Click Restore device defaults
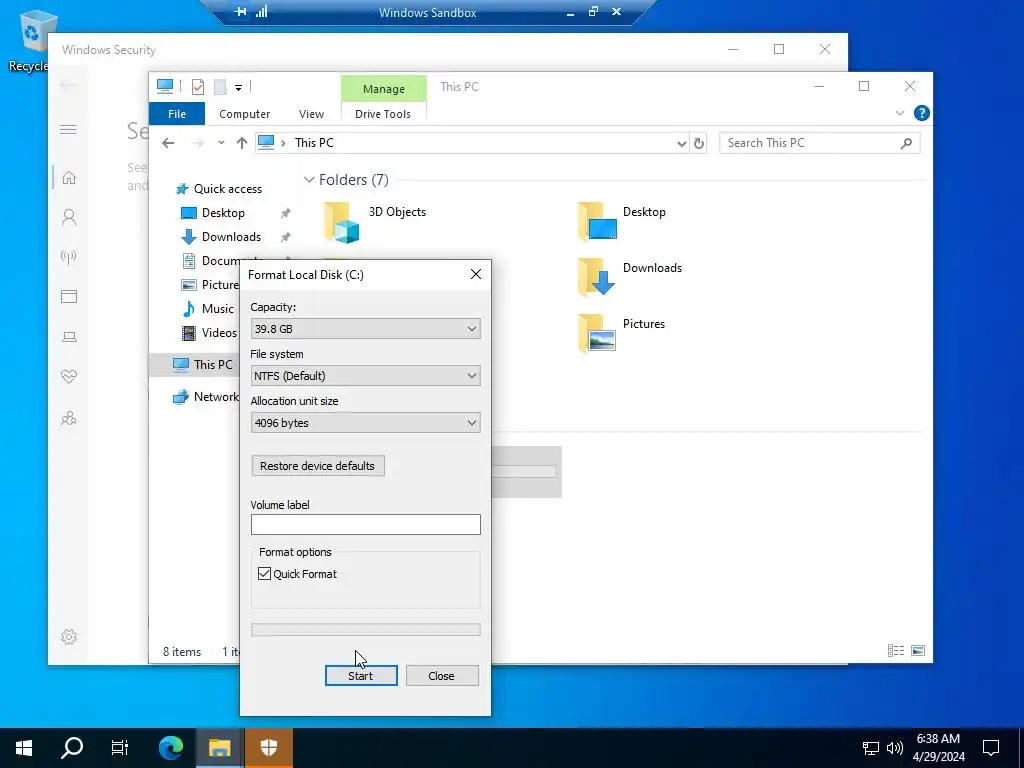1024x768 pixels. coord(317,466)
